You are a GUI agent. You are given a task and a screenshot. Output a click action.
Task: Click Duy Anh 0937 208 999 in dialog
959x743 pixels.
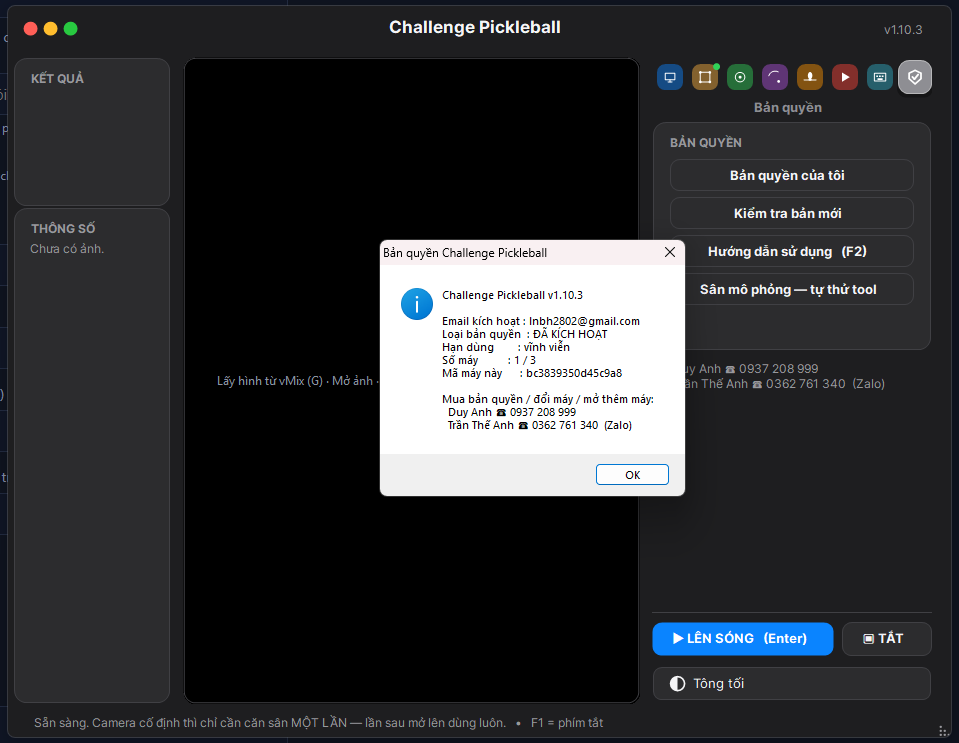(512, 412)
